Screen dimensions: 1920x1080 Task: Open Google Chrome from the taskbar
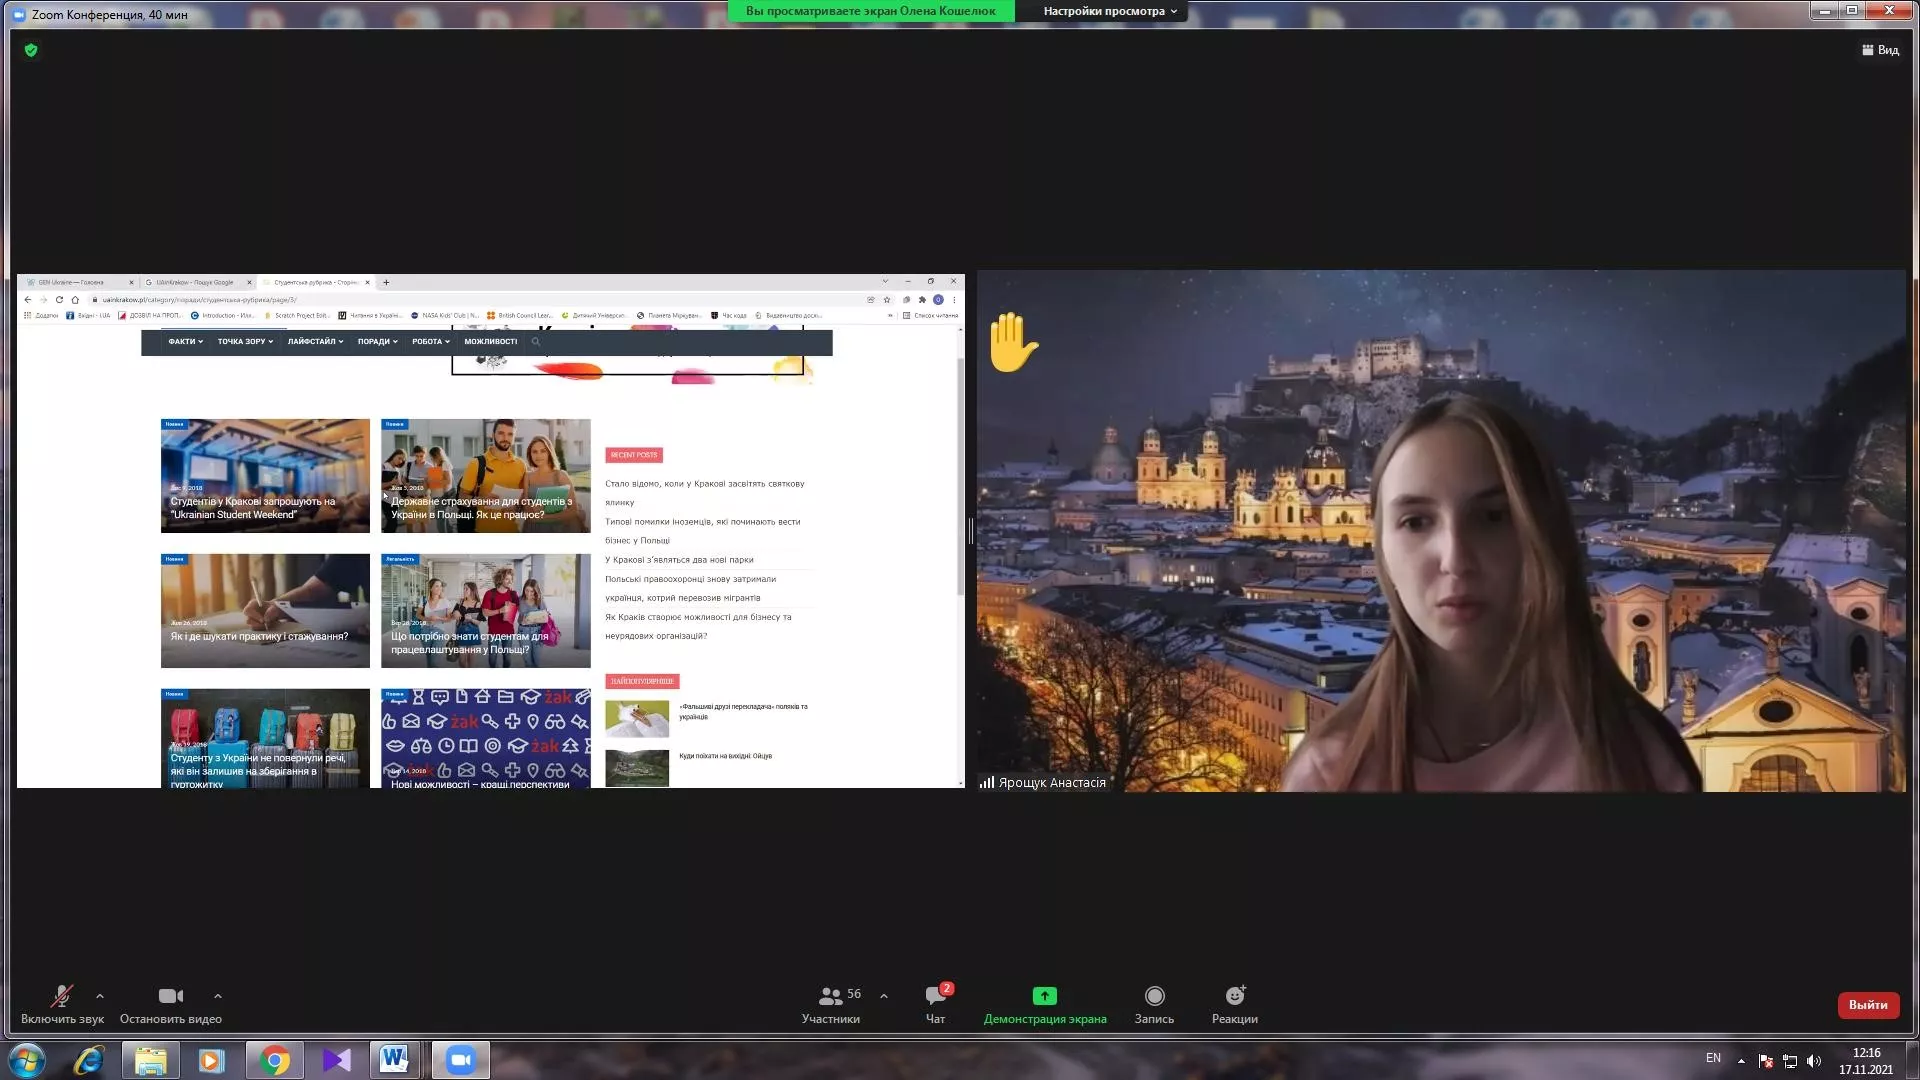[274, 1060]
